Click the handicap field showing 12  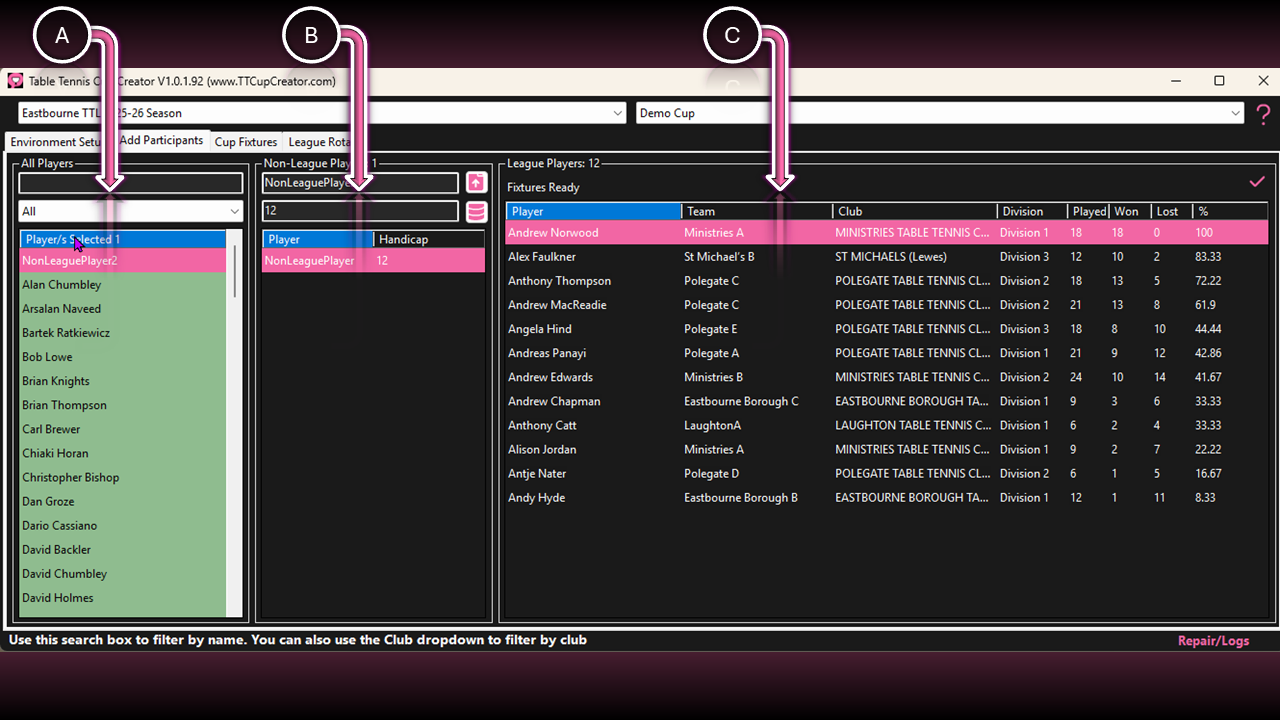click(x=360, y=211)
